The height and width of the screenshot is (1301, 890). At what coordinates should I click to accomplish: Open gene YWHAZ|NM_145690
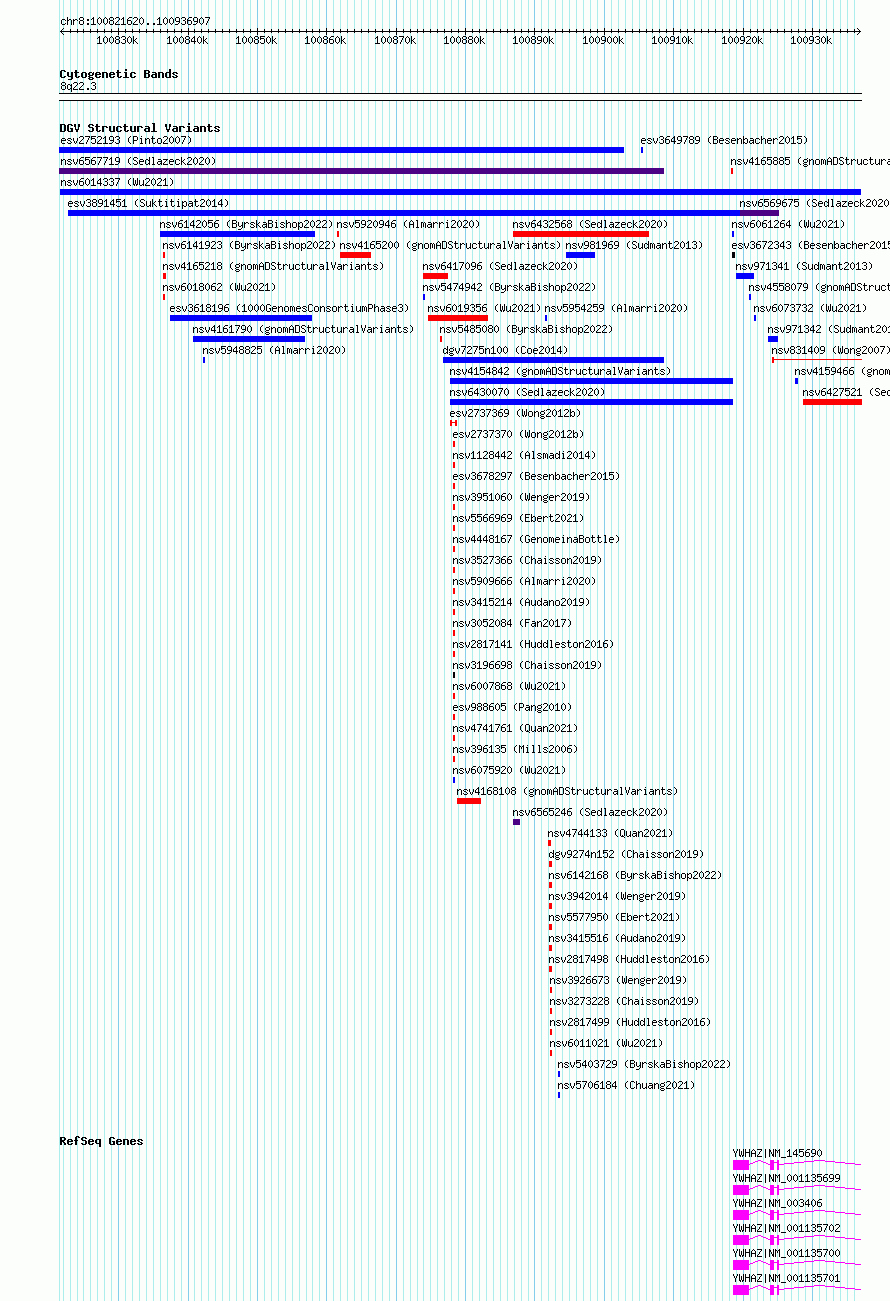click(x=778, y=1153)
